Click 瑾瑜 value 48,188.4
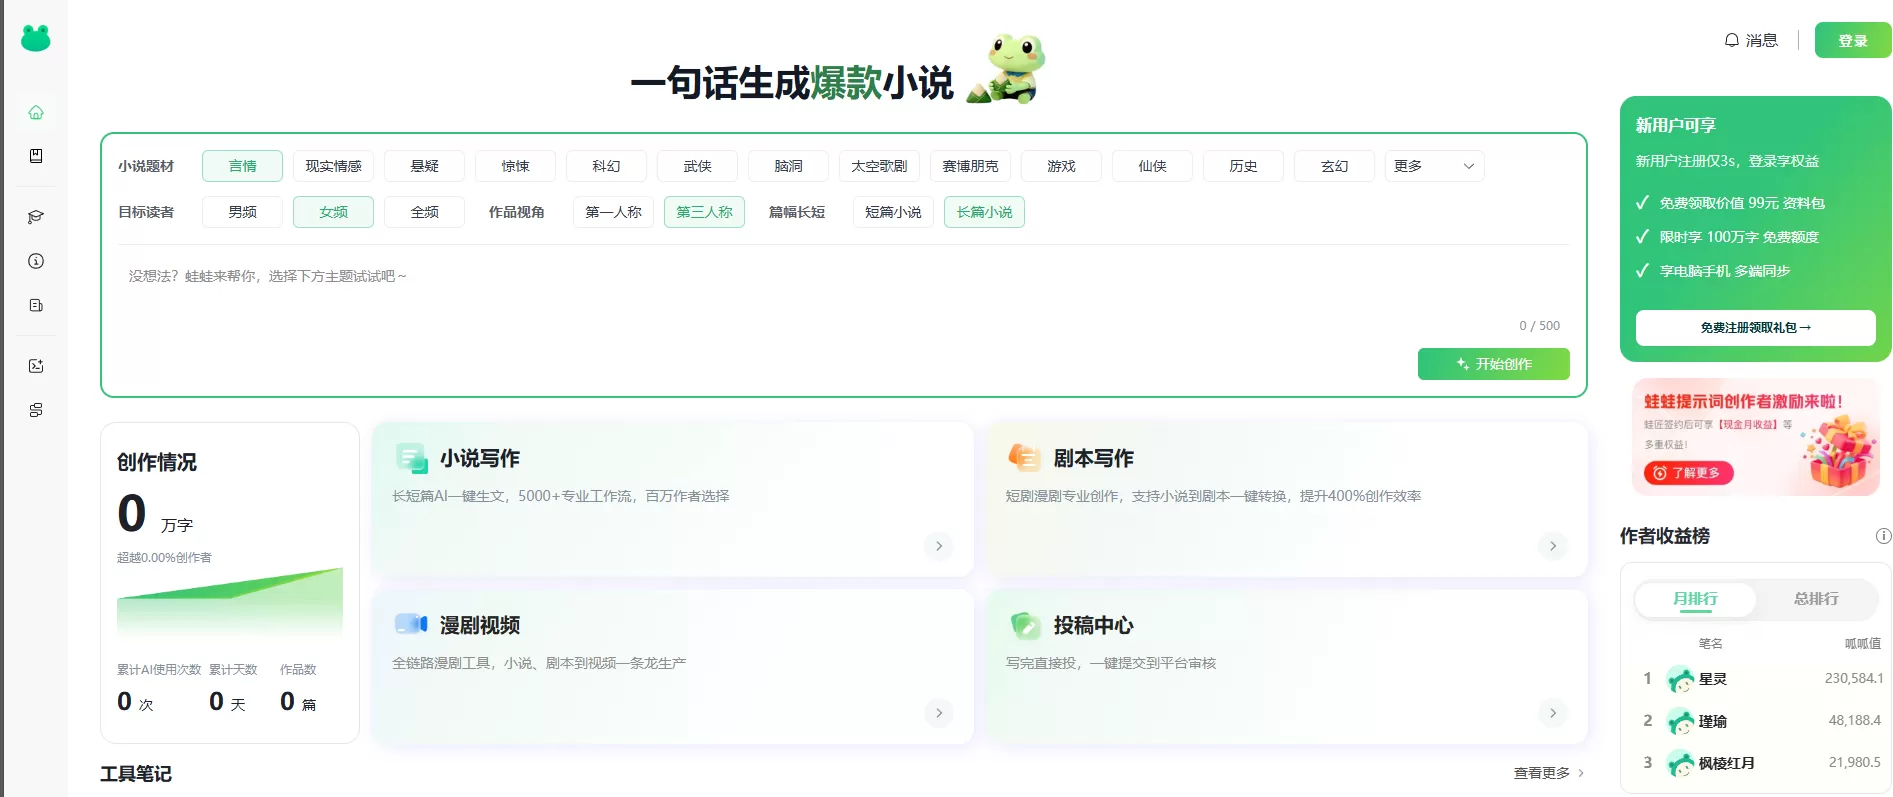The width and height of the screenshot is (1893, 797). (x=1854, y=720)
